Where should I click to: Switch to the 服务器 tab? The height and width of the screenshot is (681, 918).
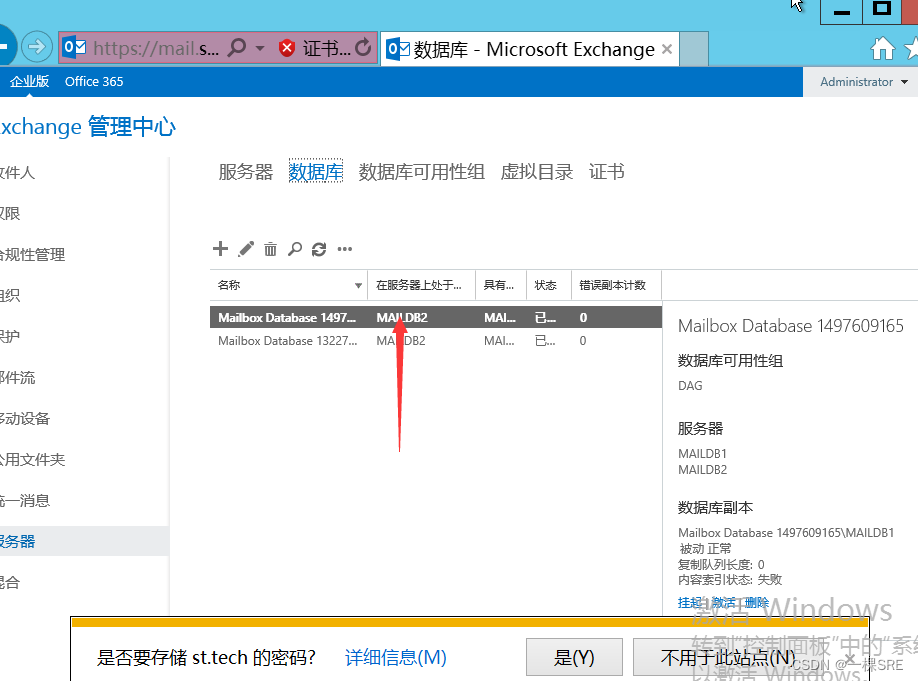(245, 171)
